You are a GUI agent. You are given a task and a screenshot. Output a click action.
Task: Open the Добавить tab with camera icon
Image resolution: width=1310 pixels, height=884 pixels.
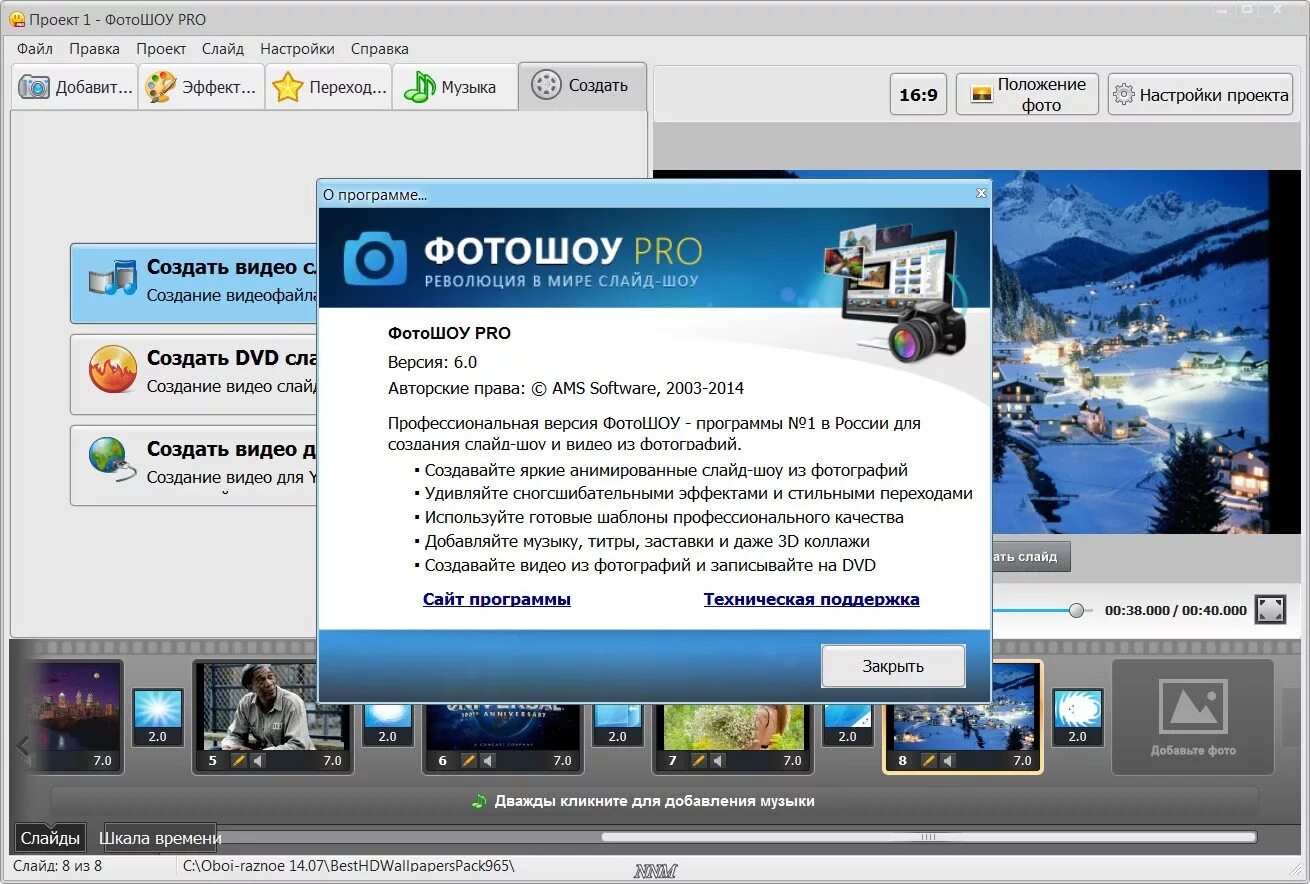click(x=75, y=87)
